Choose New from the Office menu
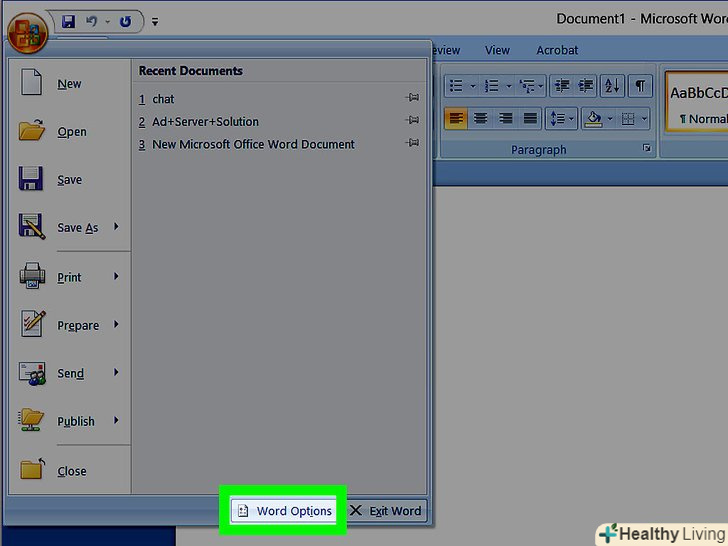The image size is (728, 546). point(70,84)
